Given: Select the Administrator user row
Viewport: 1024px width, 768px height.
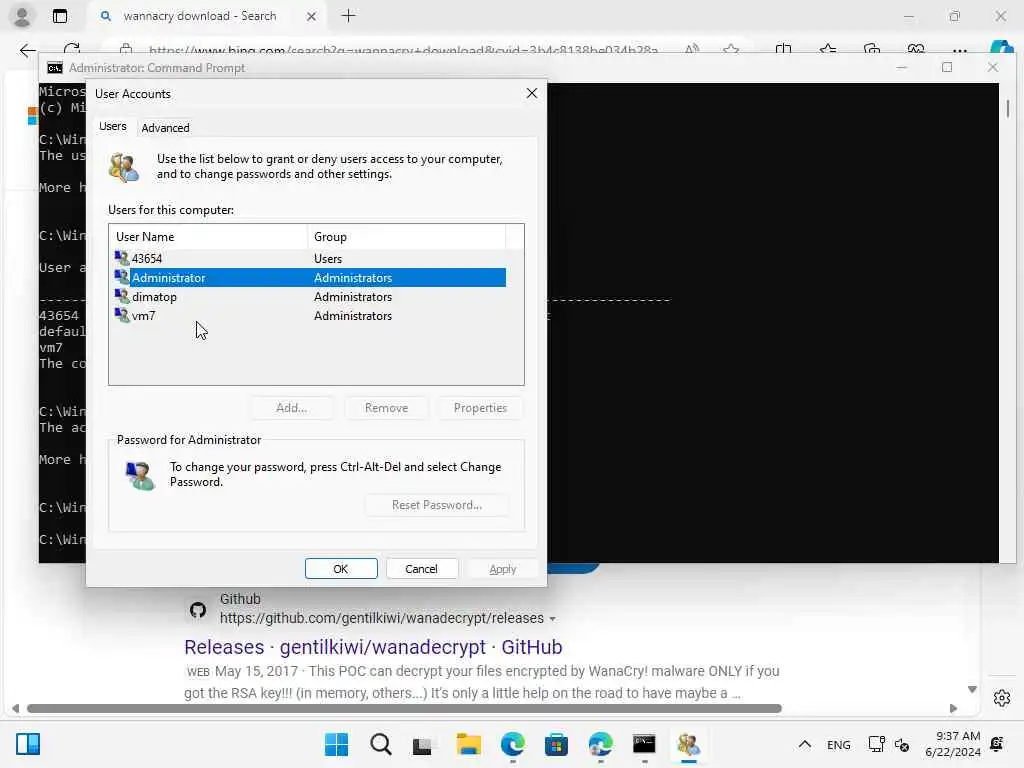Looking at the screenshot, I should (310, 278).
